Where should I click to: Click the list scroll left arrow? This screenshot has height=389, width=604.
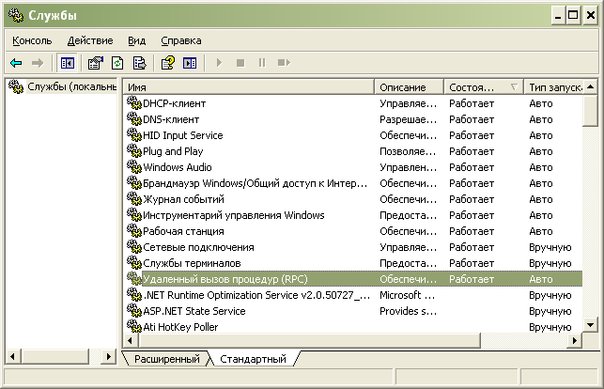pyautogui.click(x=130, y=340)
